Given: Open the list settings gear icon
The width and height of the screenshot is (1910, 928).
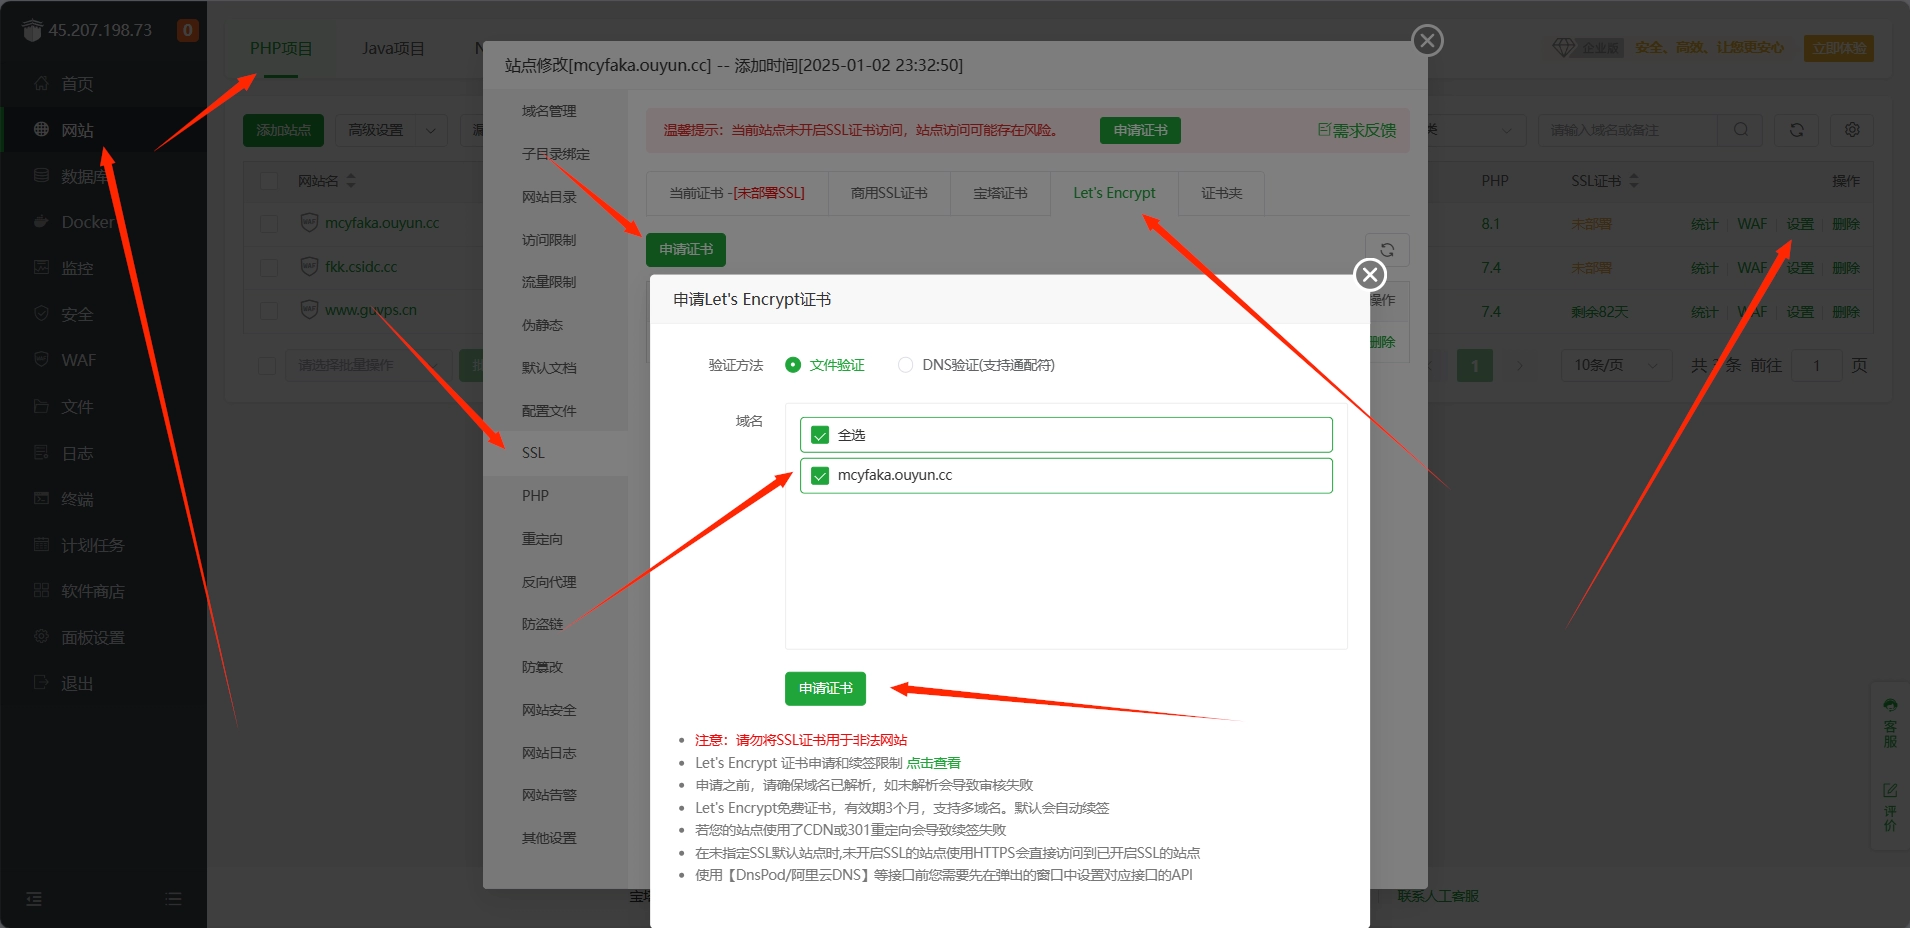Looking at the screenshot, I should tap(1852, 130).
